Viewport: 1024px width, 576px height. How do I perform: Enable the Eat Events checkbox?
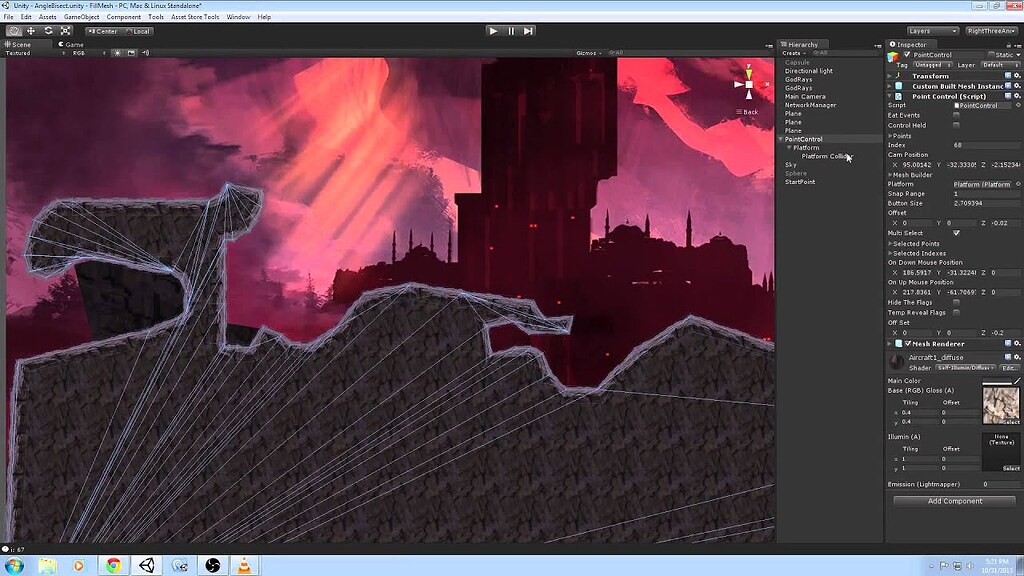955,114
